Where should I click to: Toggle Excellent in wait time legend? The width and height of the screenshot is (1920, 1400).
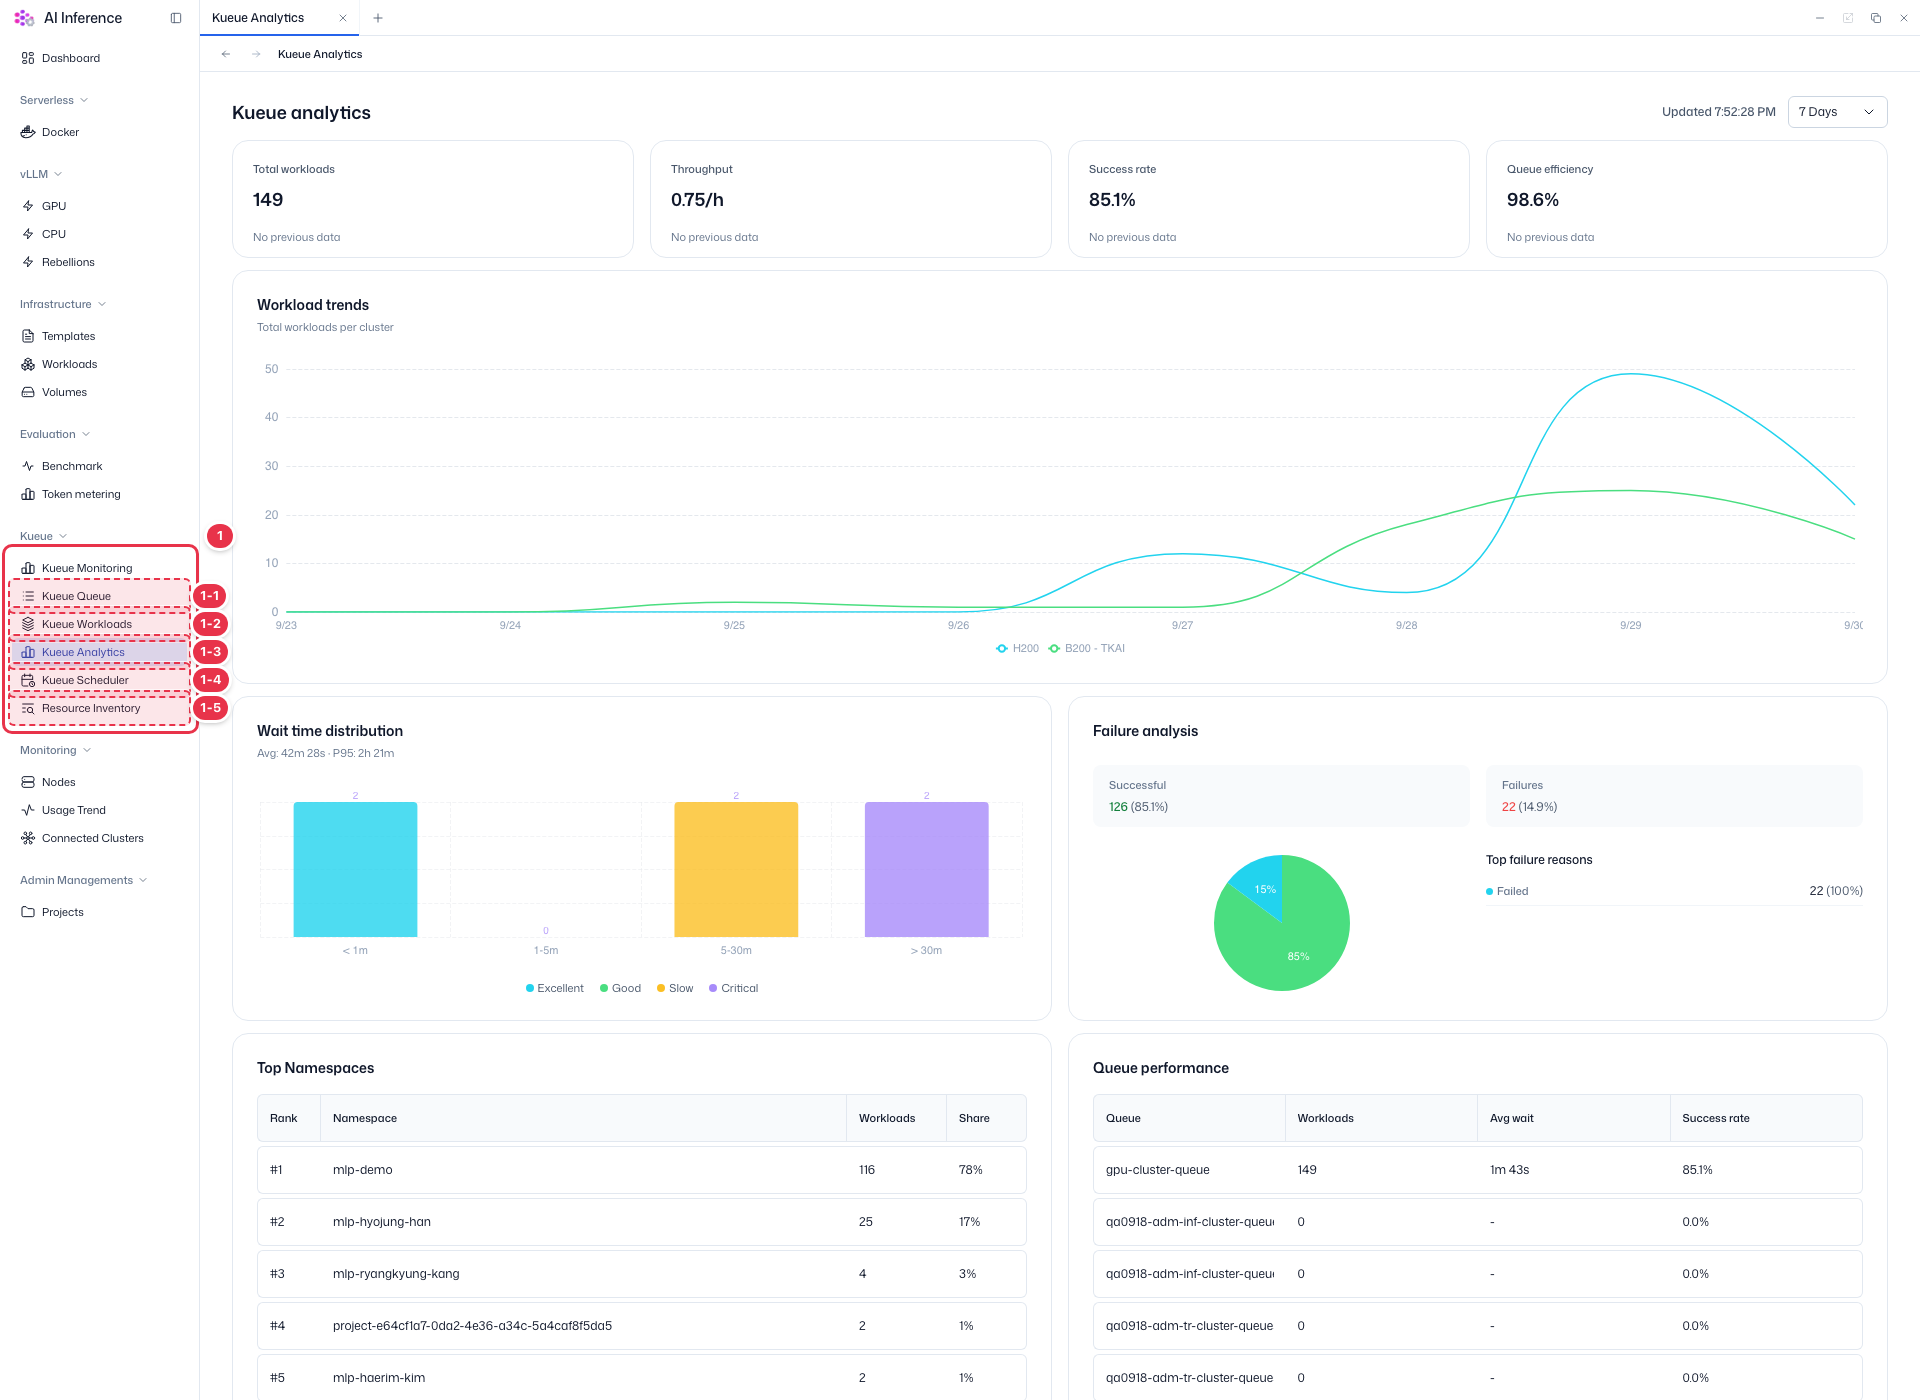554,988
